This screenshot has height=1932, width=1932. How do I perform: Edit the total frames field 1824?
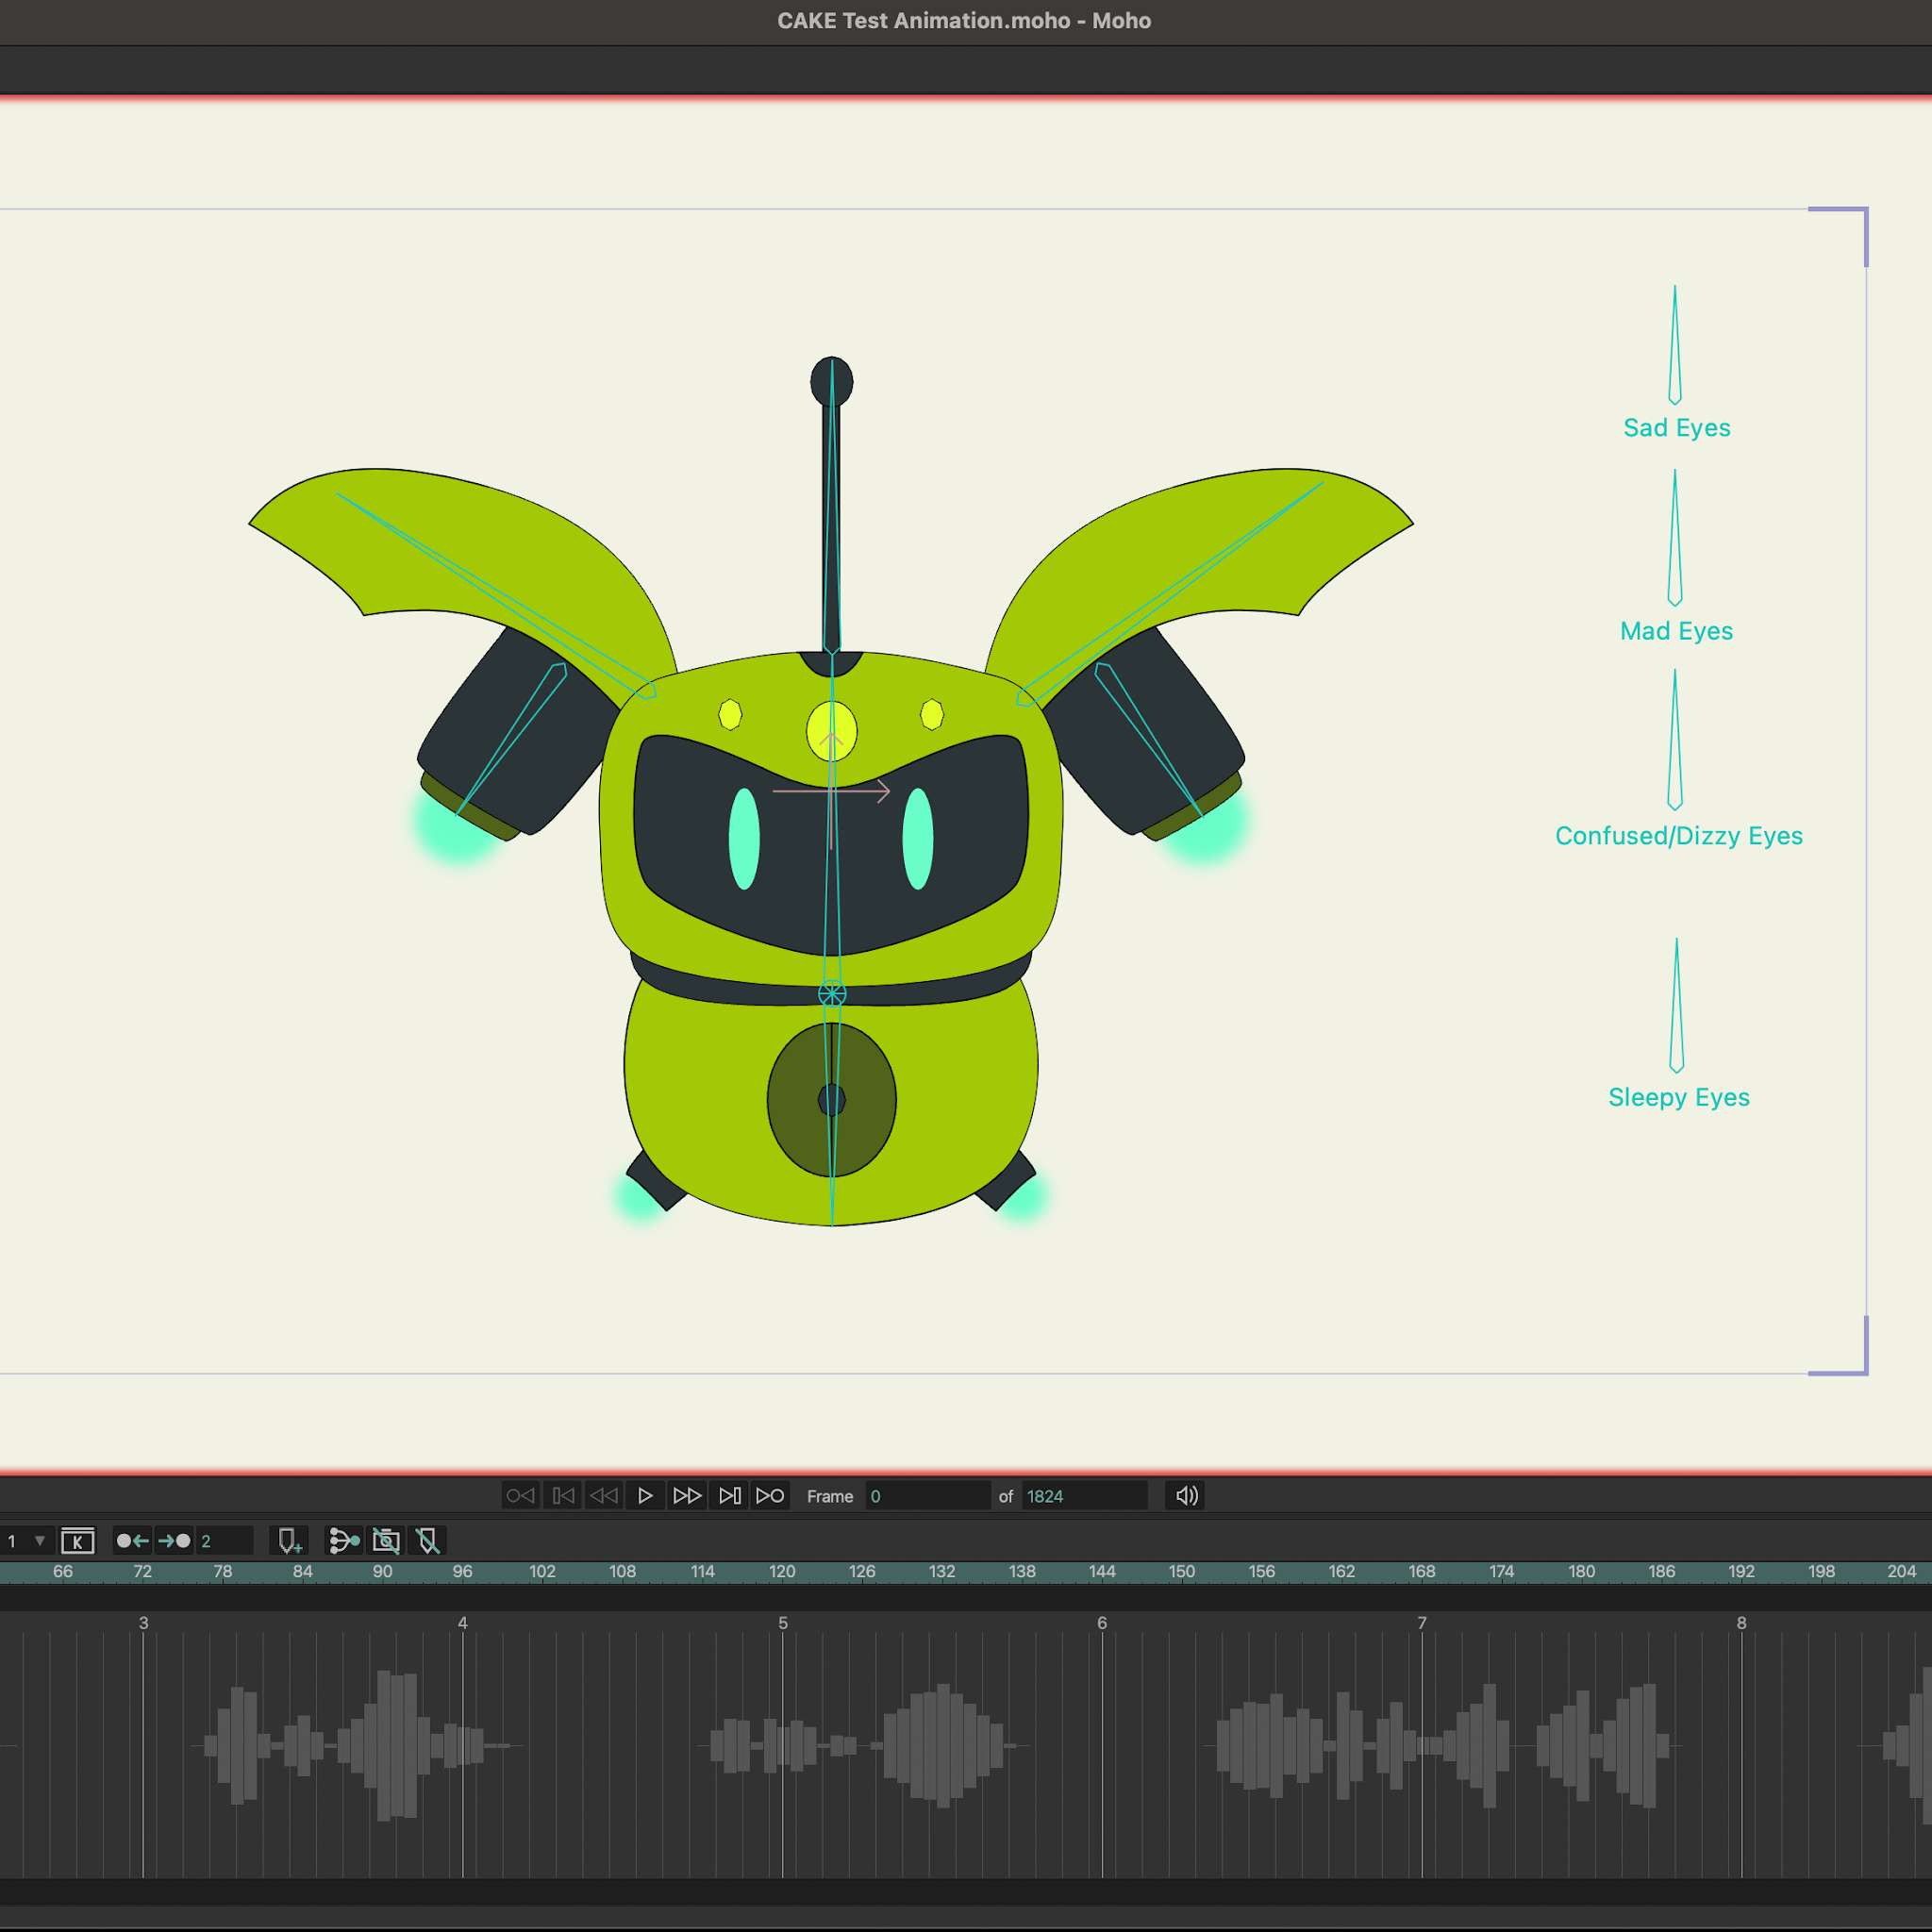click(x=1084, y=1496)
